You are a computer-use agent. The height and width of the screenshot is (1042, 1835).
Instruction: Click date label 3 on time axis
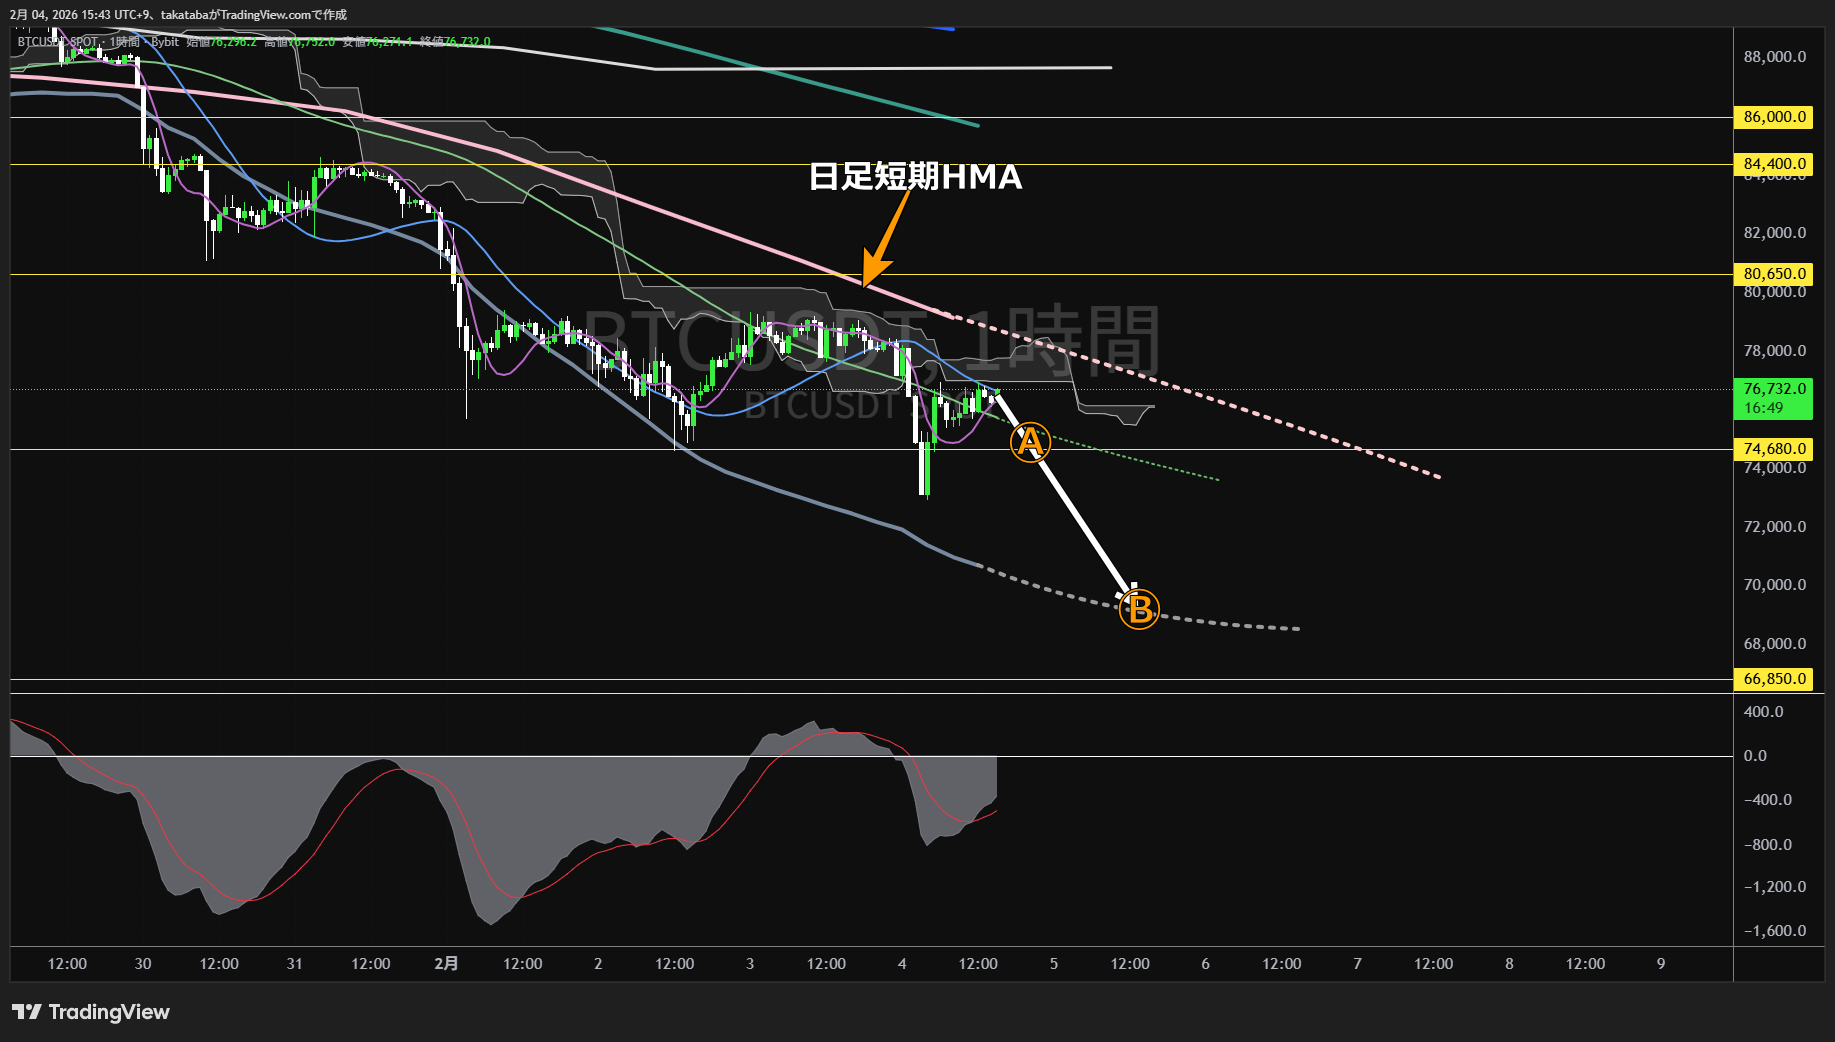(750, 964)
